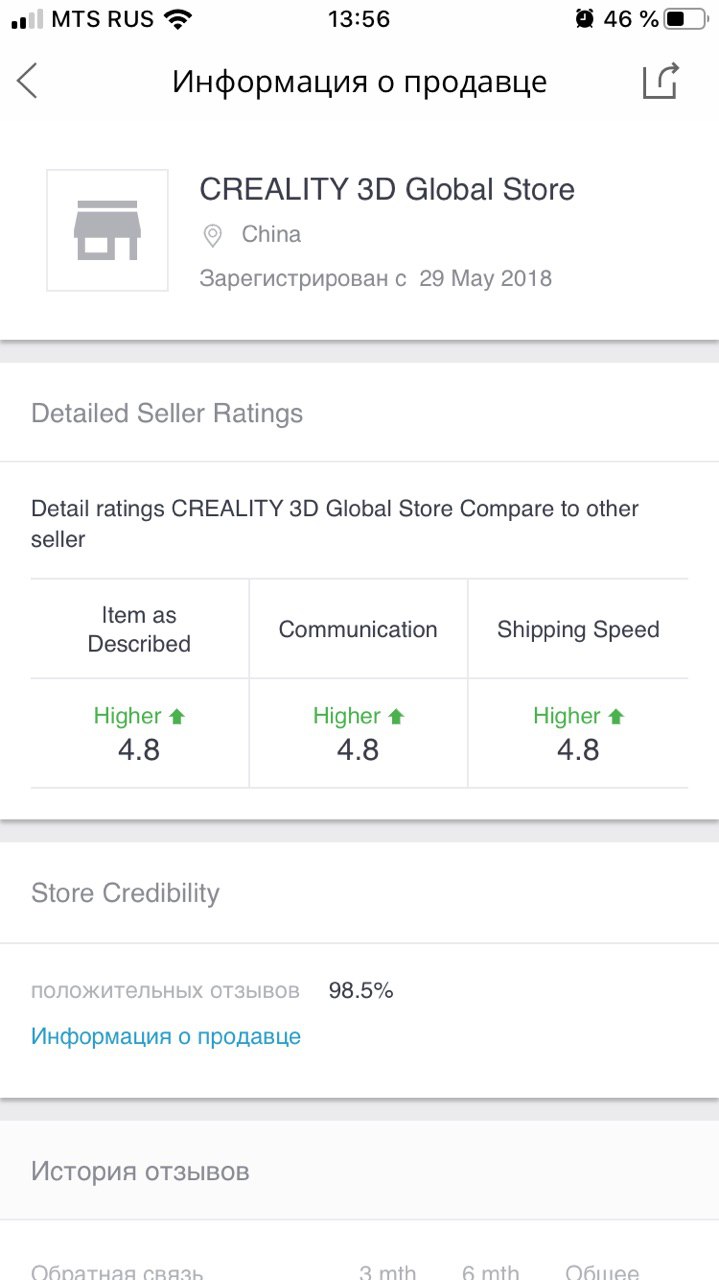Open the blue Информация о продавце link
Viewport: 719px width, 1280px height.
(166, 1036)
